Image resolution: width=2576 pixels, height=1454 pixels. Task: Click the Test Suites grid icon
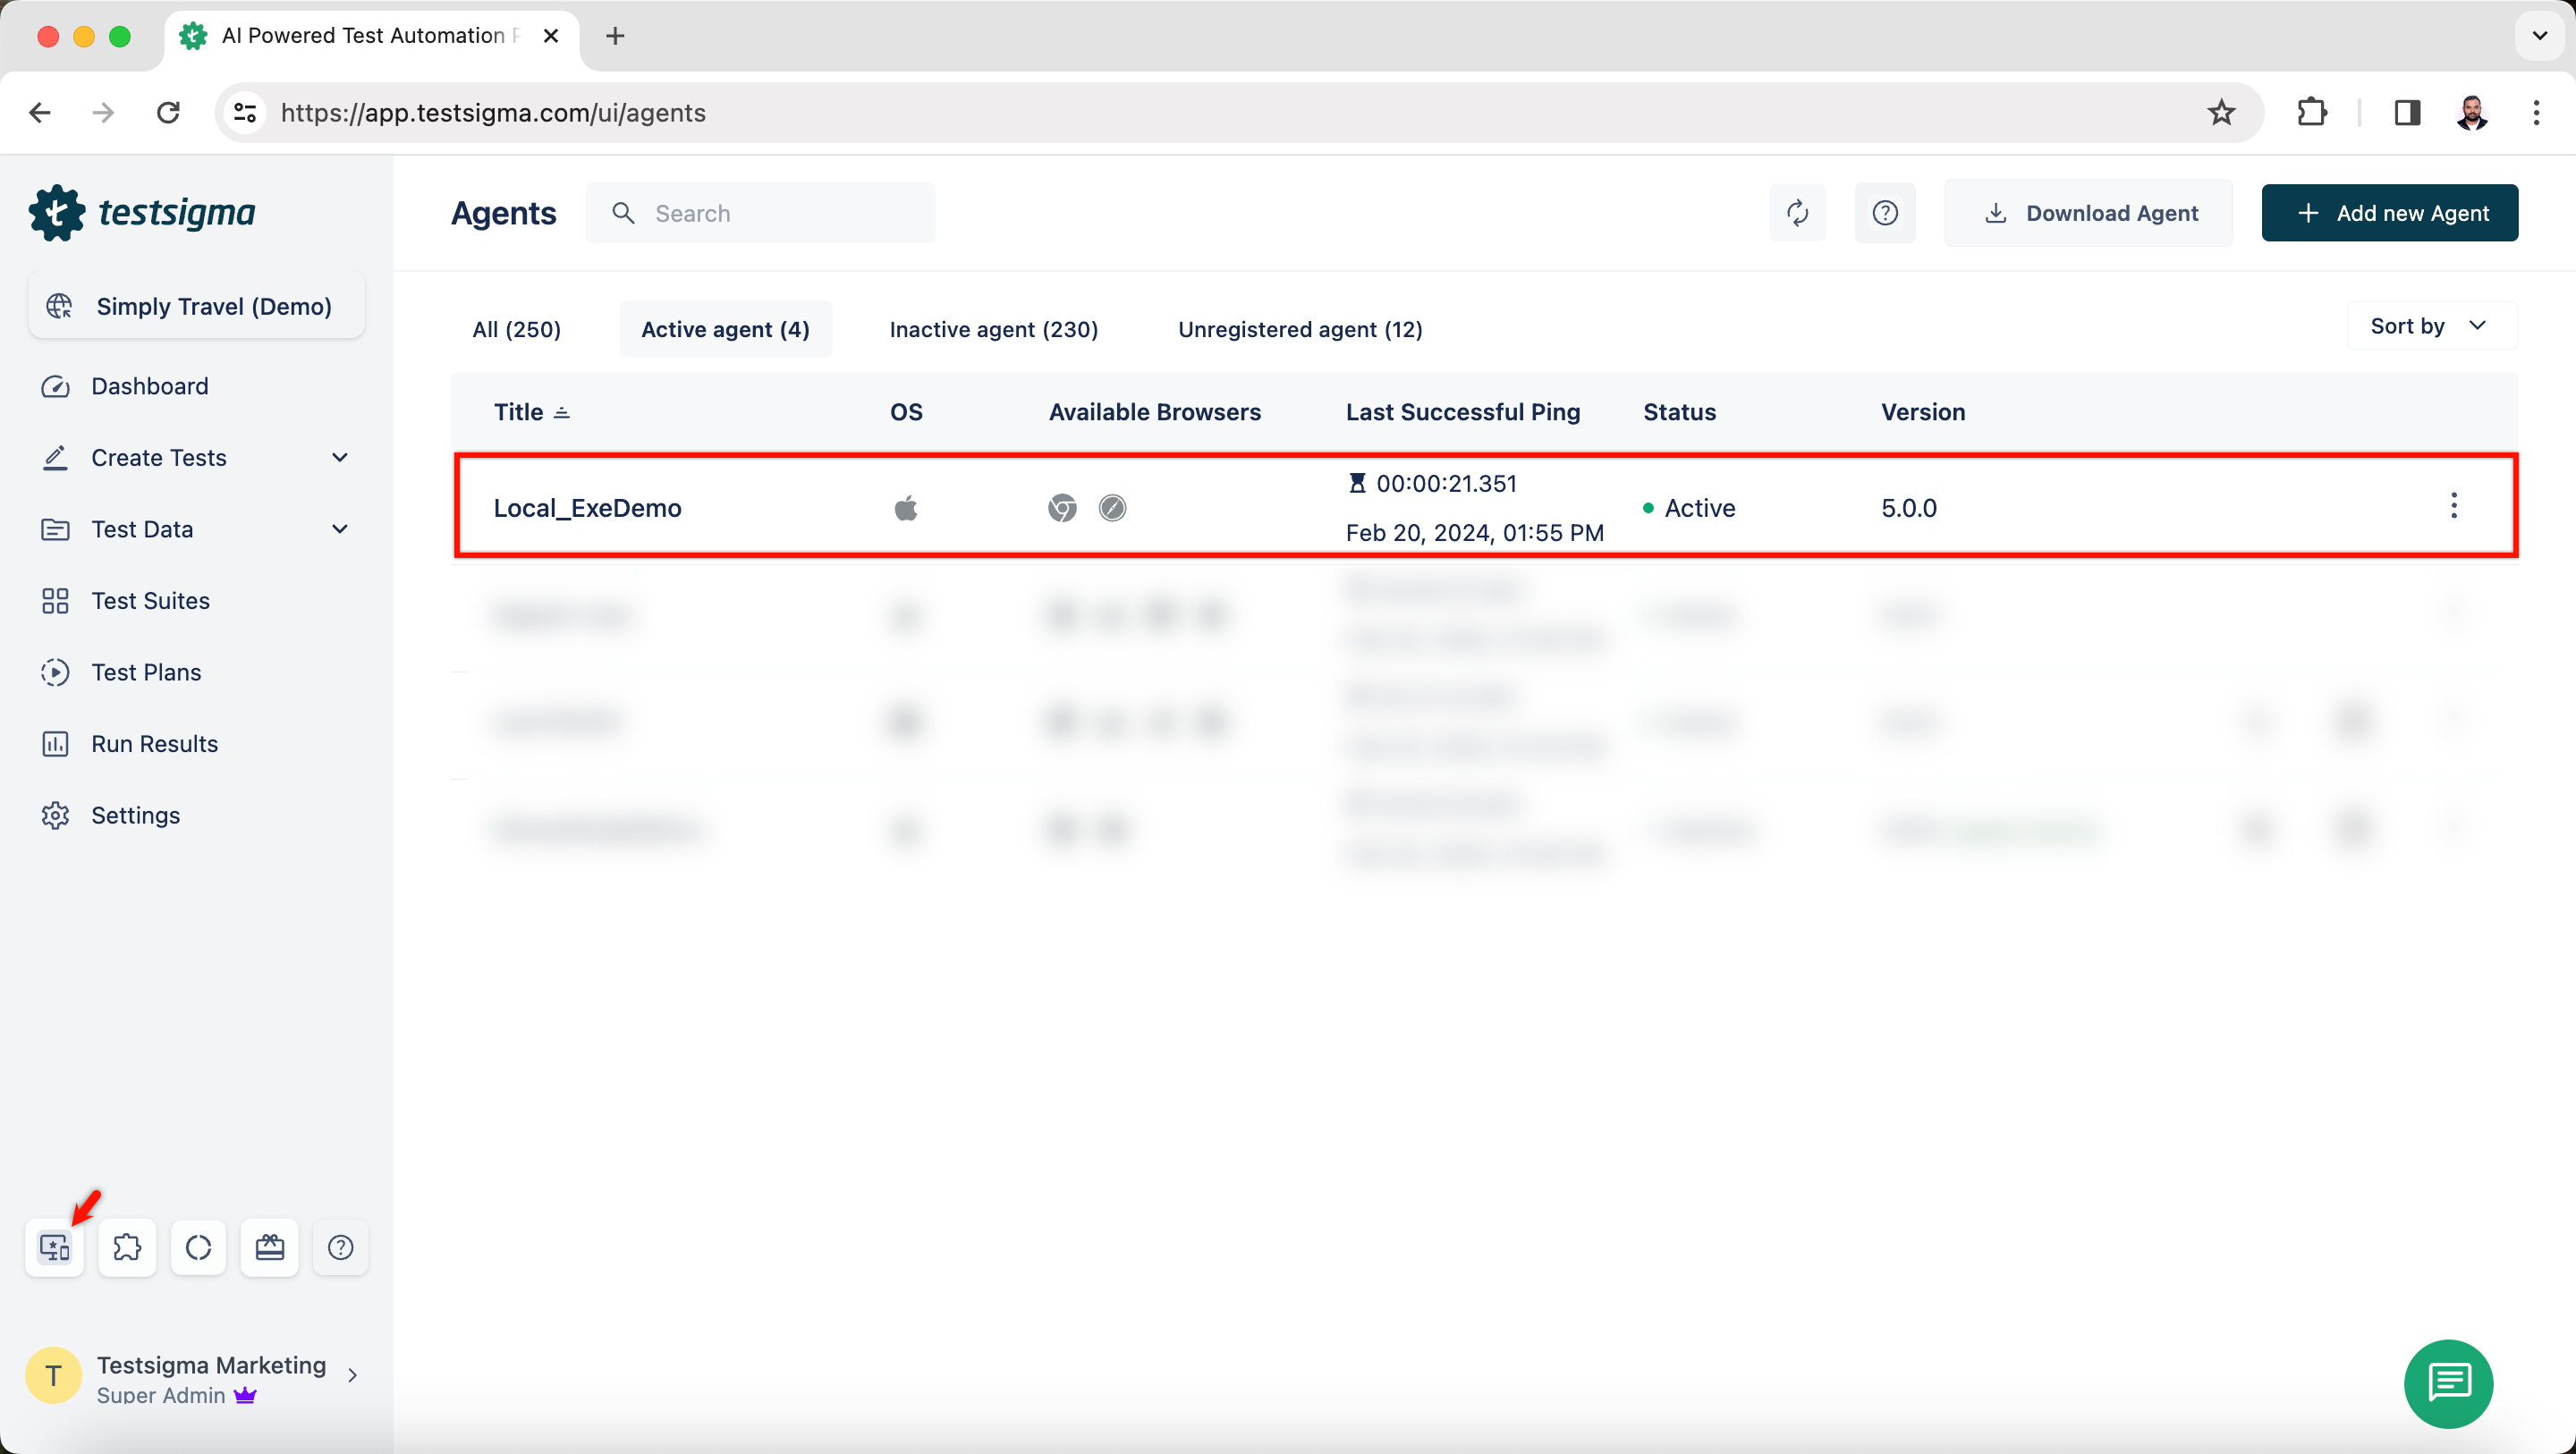coord(55,601)
